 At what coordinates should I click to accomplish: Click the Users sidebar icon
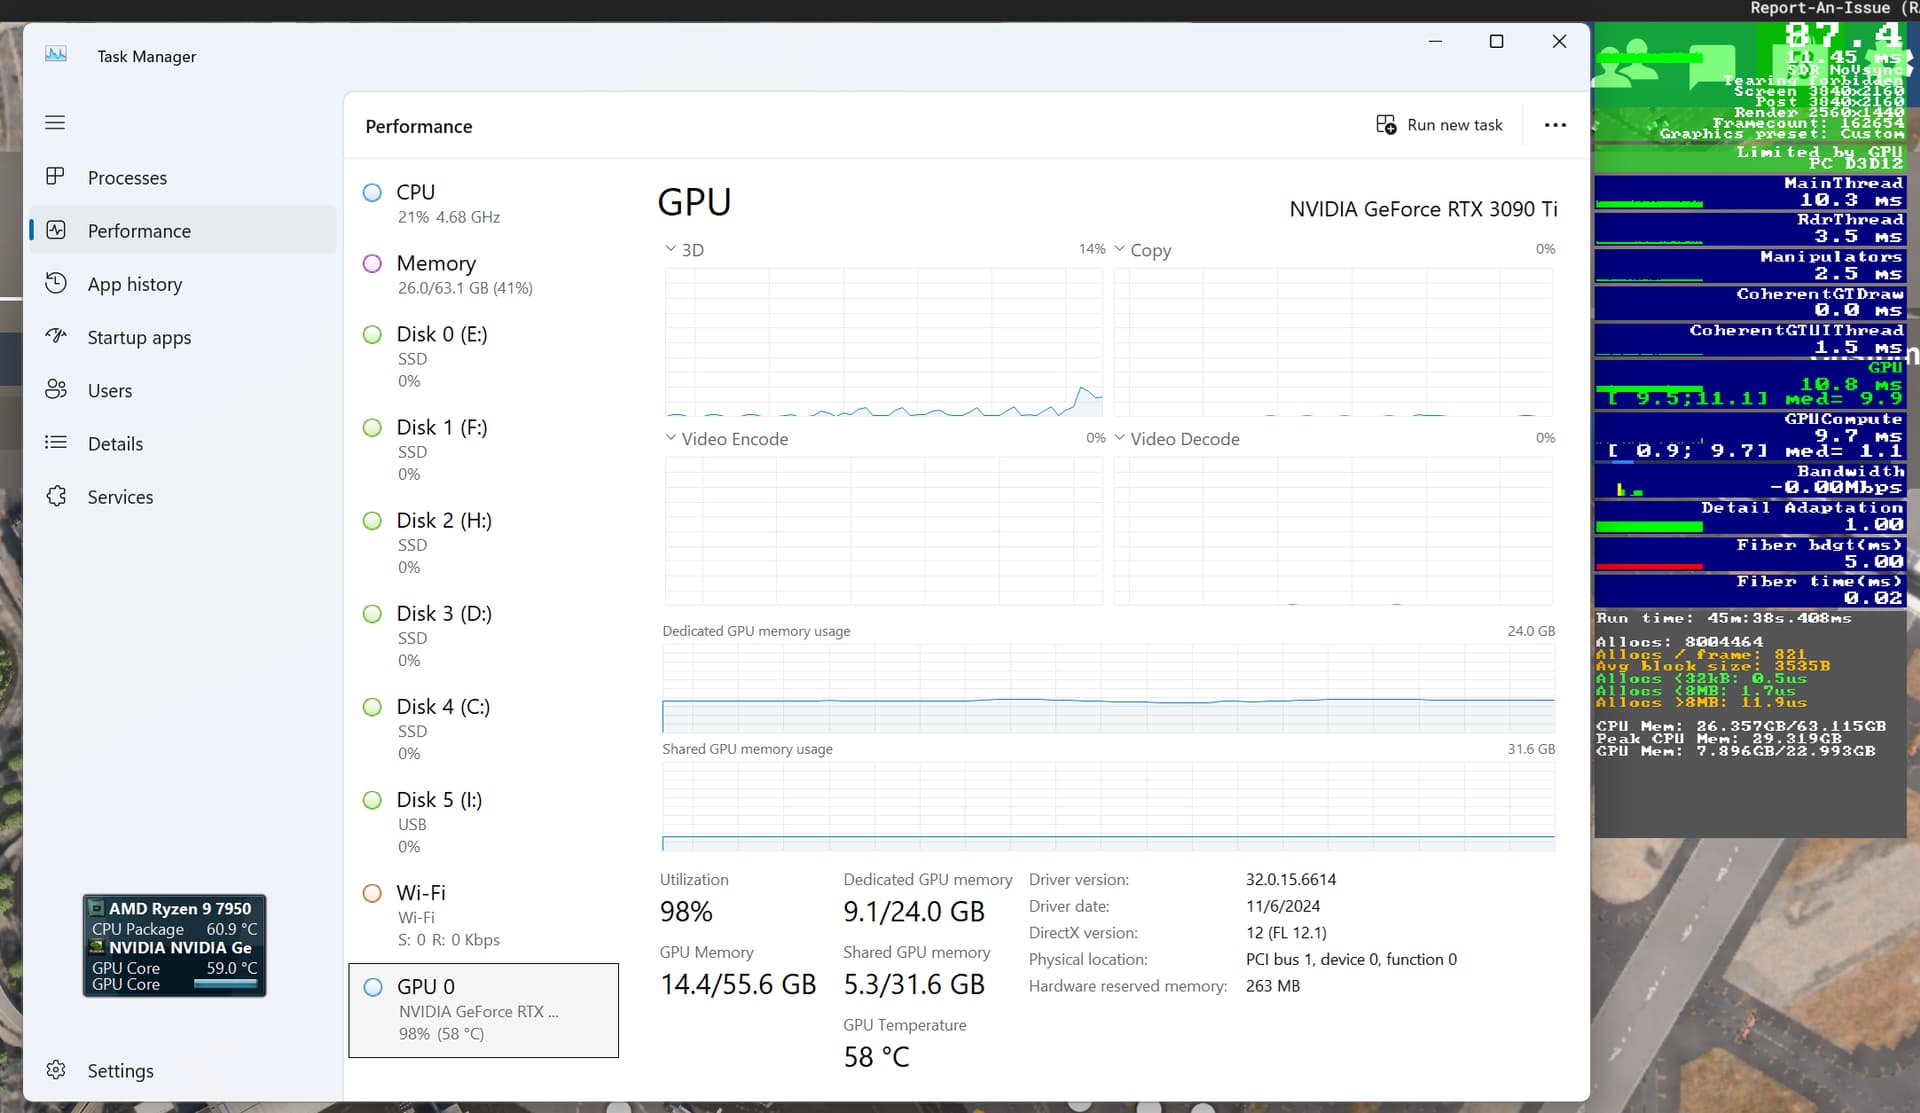56,390
